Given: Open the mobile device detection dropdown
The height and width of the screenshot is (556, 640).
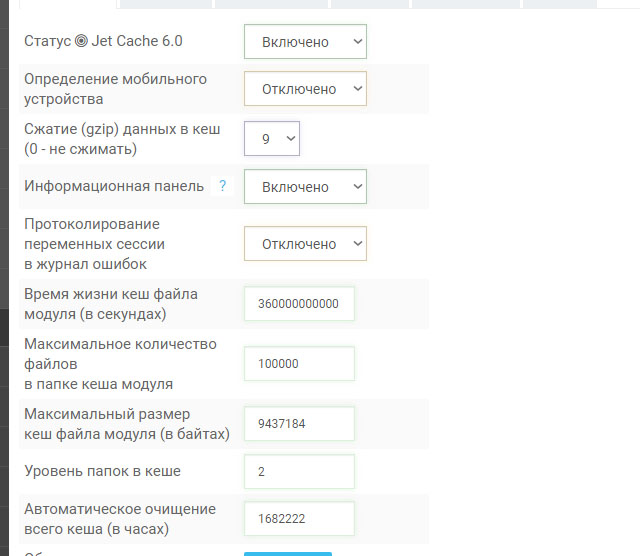Looking at the screenshot, I should pyautogui.click(x=305, y=89).
